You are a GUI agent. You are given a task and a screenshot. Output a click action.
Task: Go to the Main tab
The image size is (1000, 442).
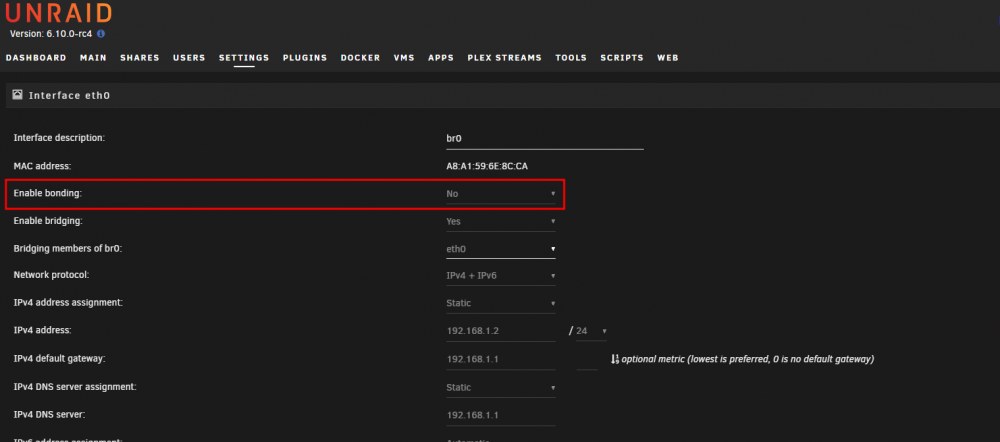tap(93, 57)
